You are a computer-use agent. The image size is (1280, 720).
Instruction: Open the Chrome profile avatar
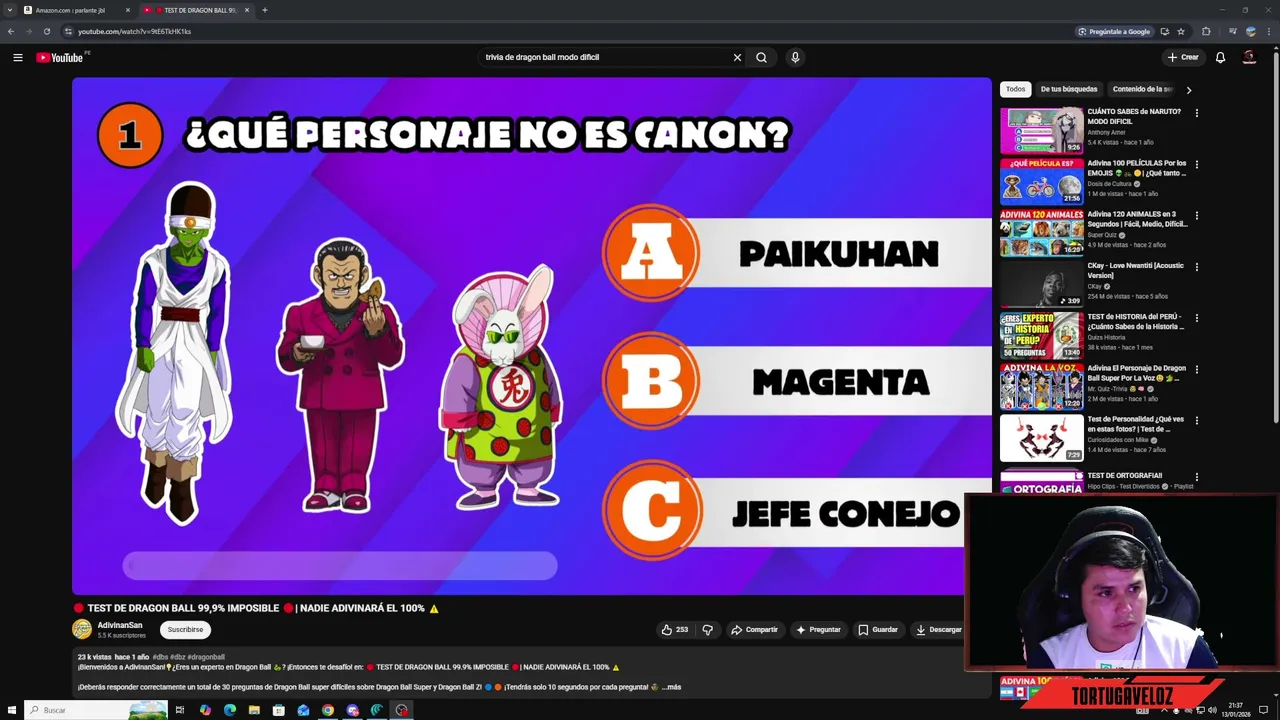coord(1251,31)
